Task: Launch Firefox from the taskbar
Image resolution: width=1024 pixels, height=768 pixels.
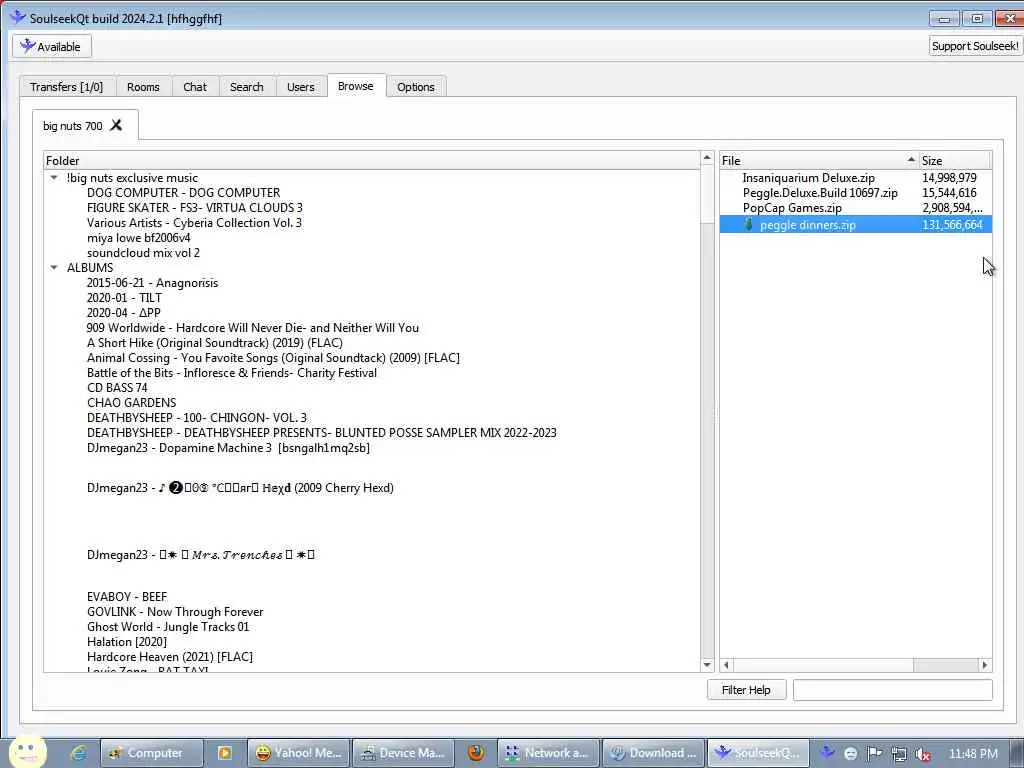Action: pos(476,753)
